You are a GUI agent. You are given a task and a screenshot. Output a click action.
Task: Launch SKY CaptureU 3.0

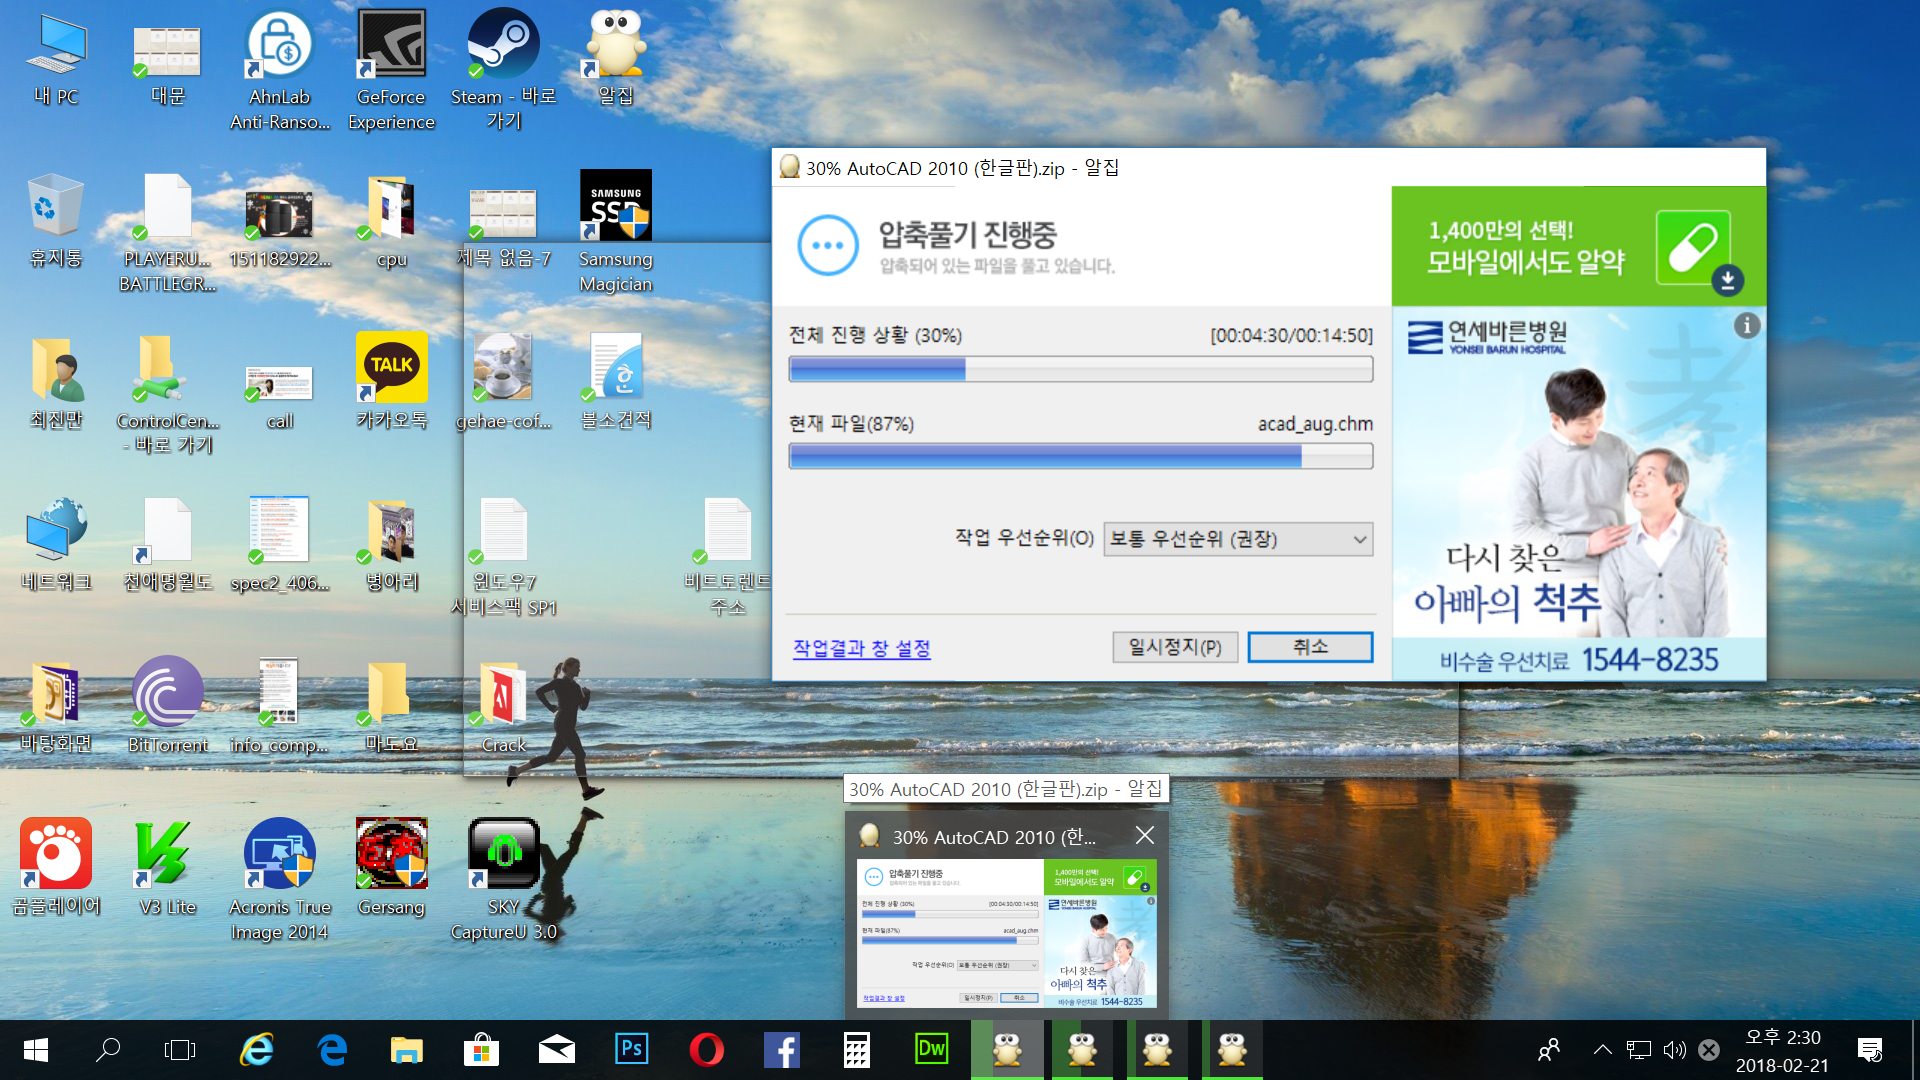503,880
